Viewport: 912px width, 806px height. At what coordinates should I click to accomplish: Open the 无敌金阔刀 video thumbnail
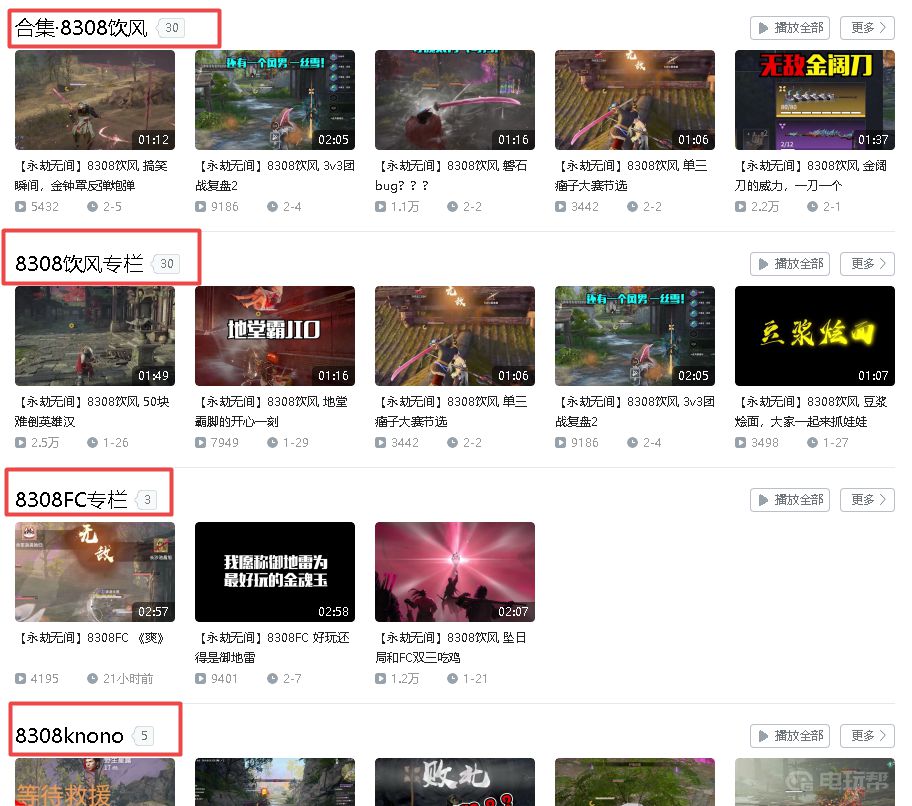815,100
